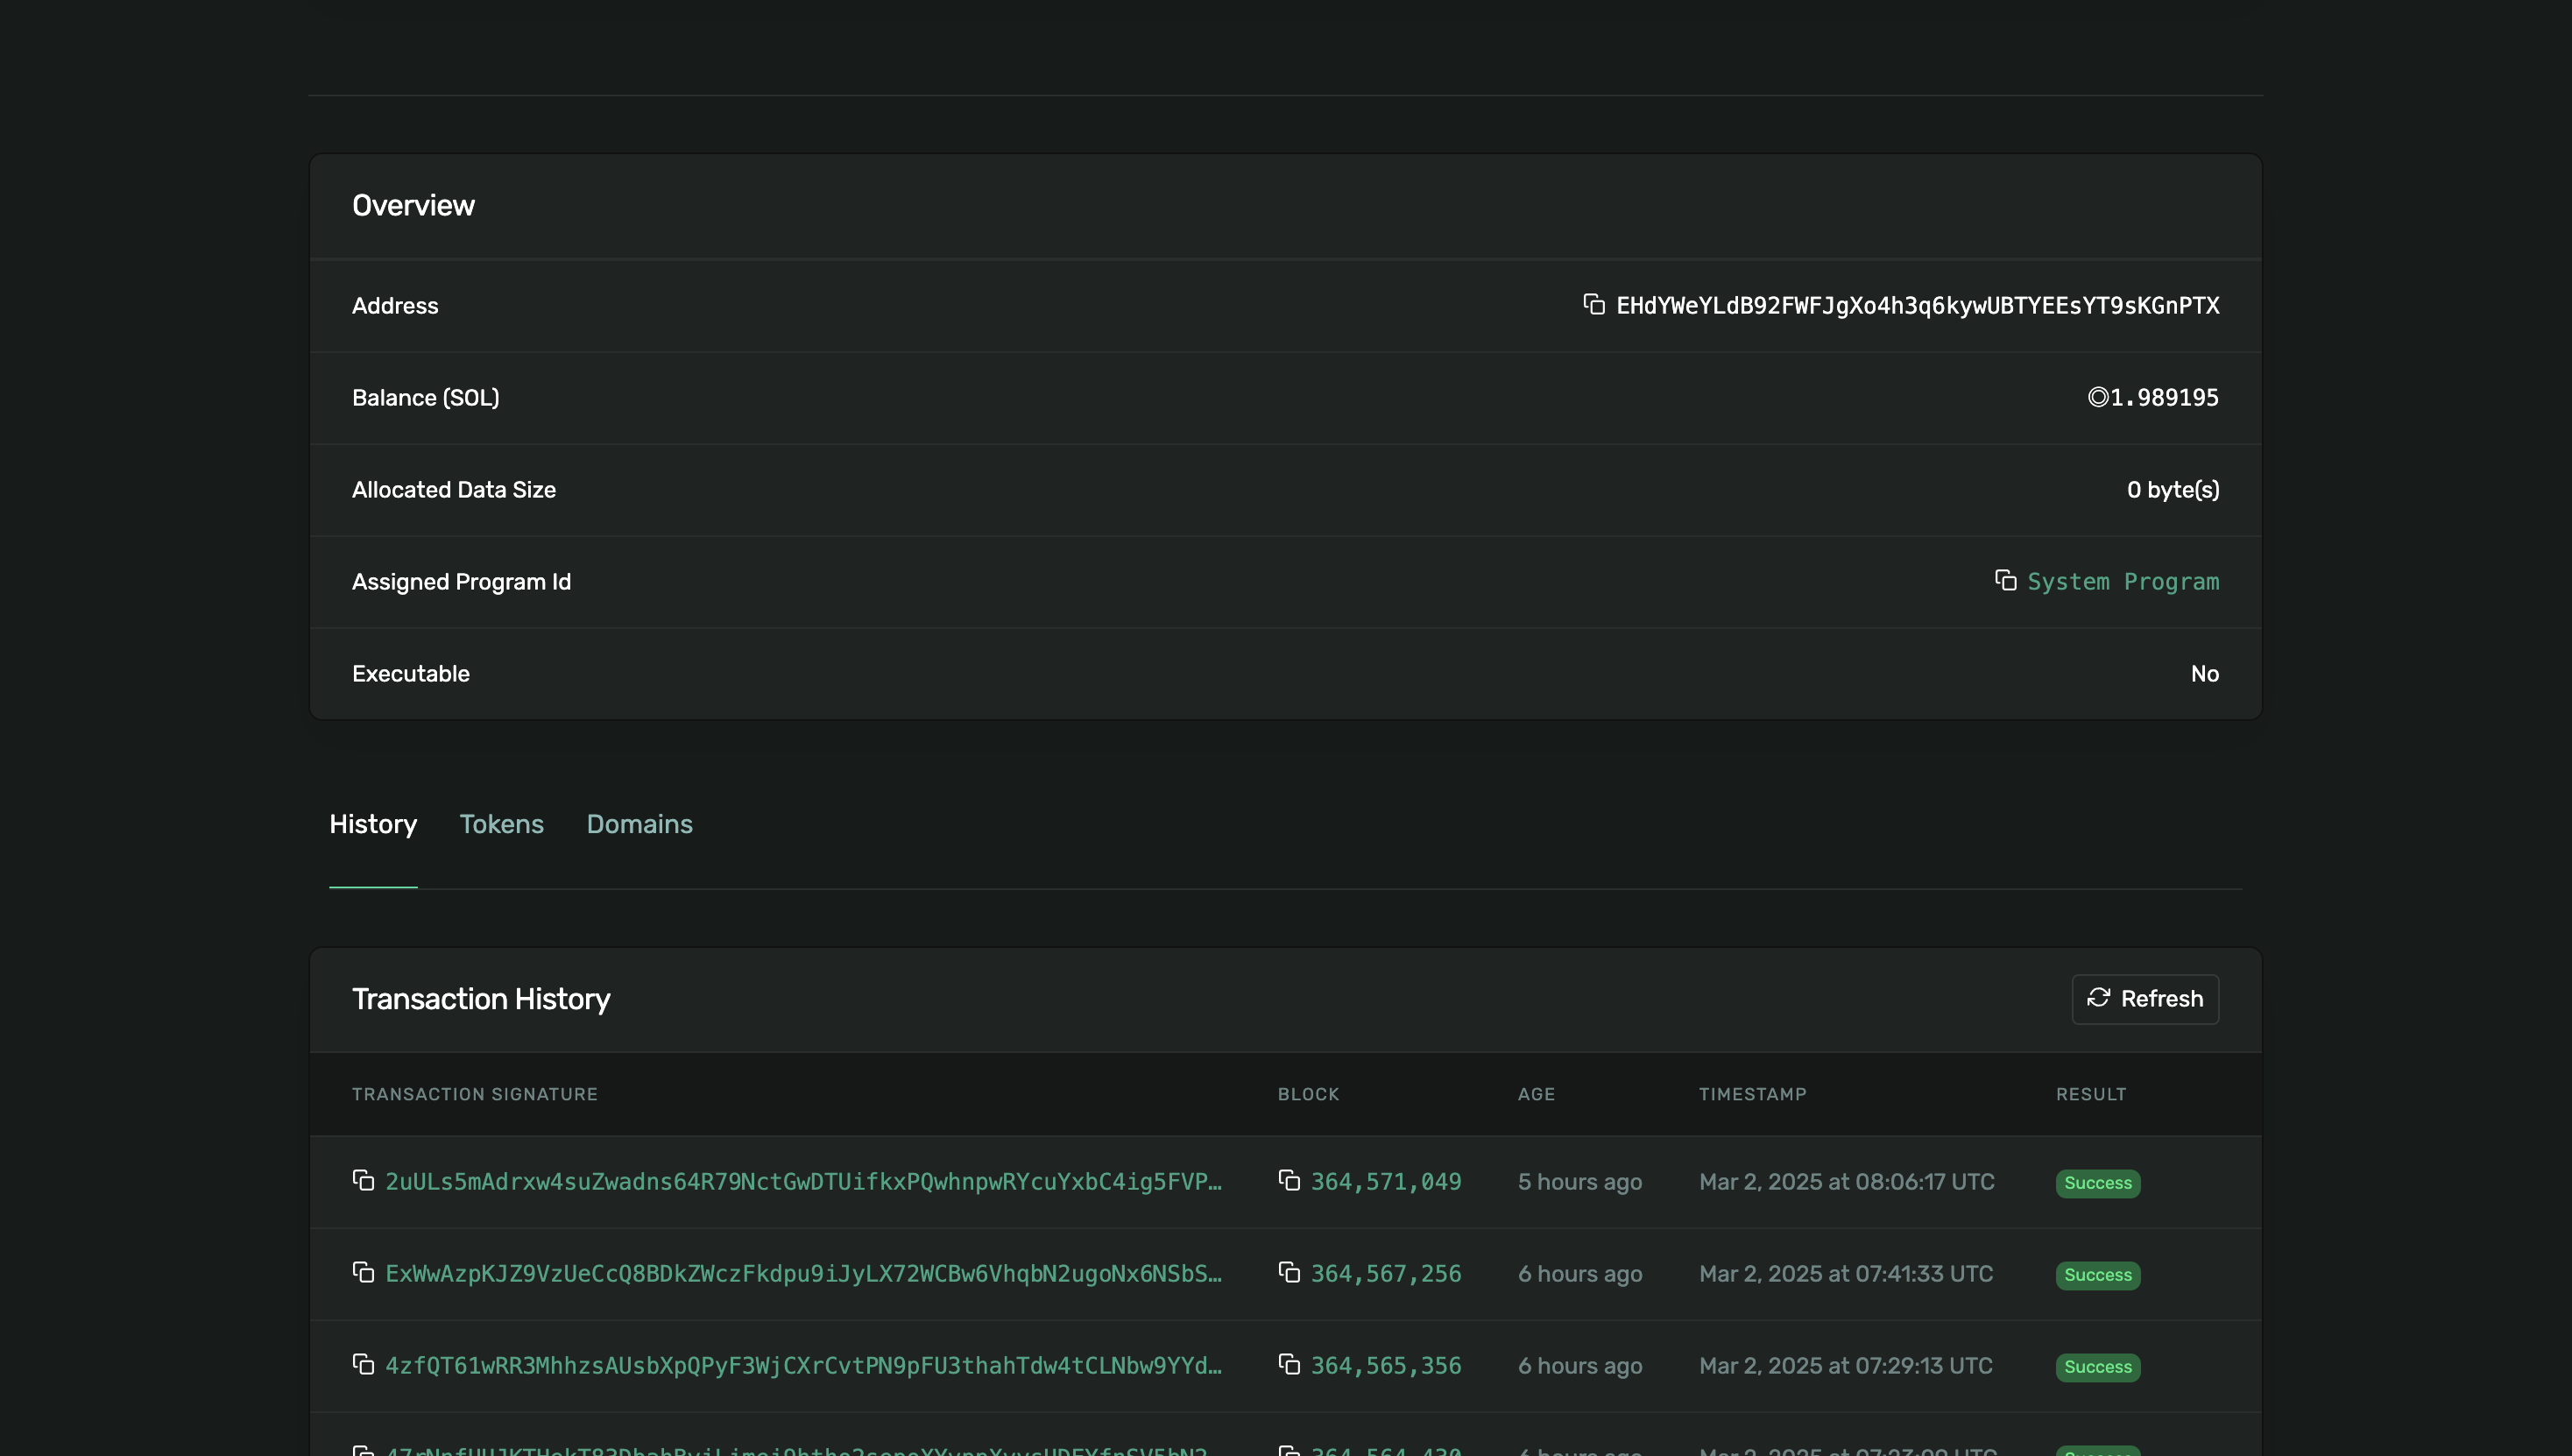
Task: Open transaction 2uULs5mAdrxw4suZwadns64R79...
Action: 803,1182
